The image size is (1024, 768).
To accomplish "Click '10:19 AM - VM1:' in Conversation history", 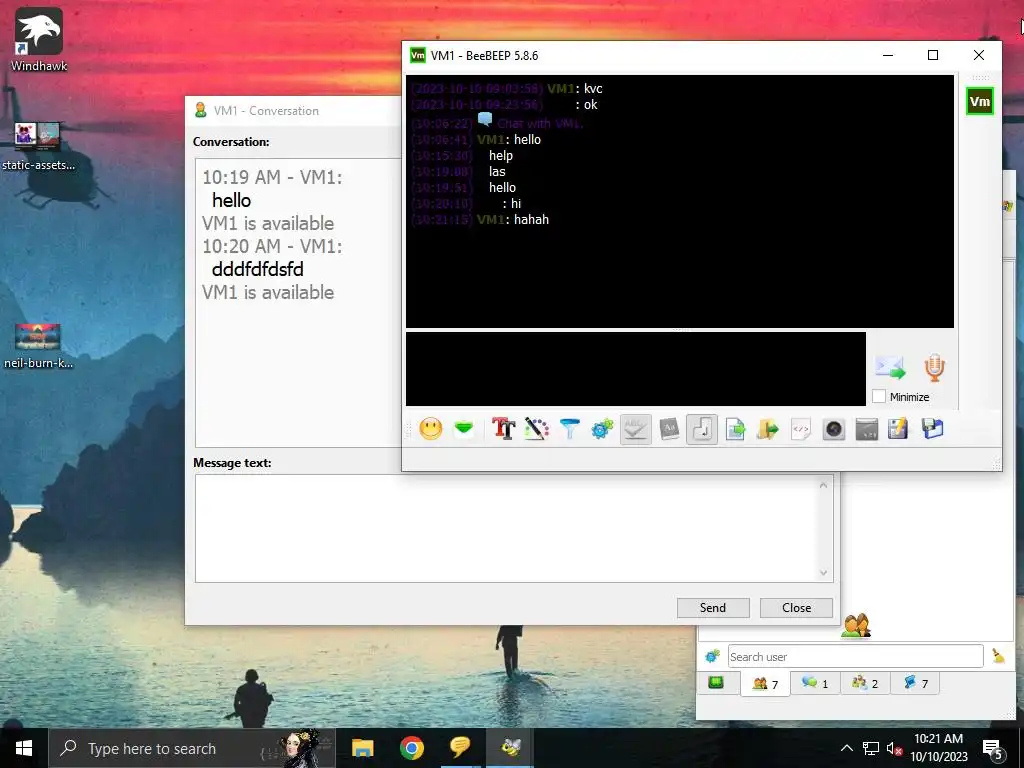I will [272, 177].
